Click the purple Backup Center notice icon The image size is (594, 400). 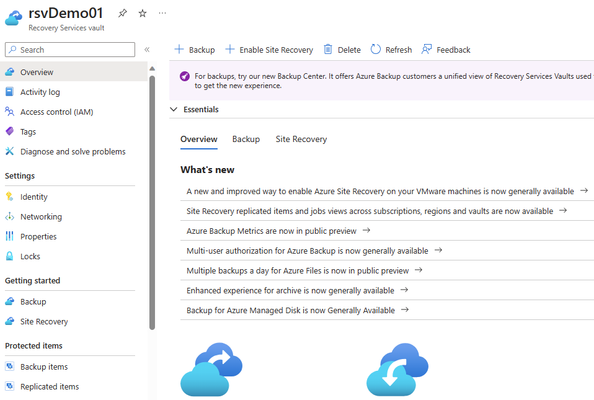[184, 76]
